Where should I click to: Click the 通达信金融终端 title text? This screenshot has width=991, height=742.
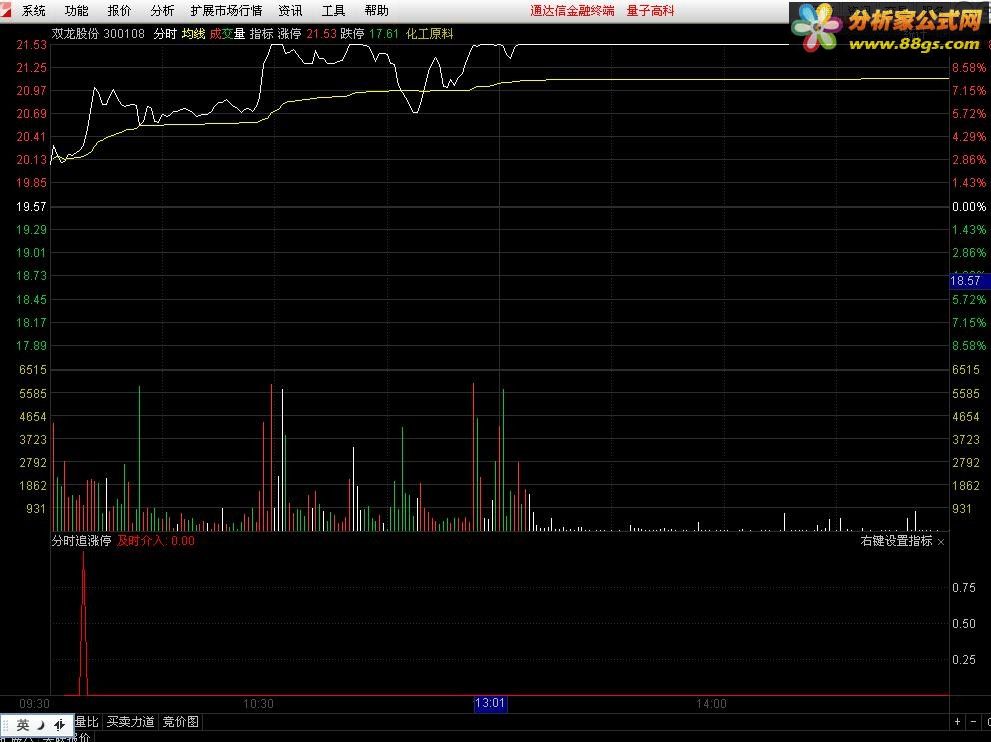tap(572, 11)
